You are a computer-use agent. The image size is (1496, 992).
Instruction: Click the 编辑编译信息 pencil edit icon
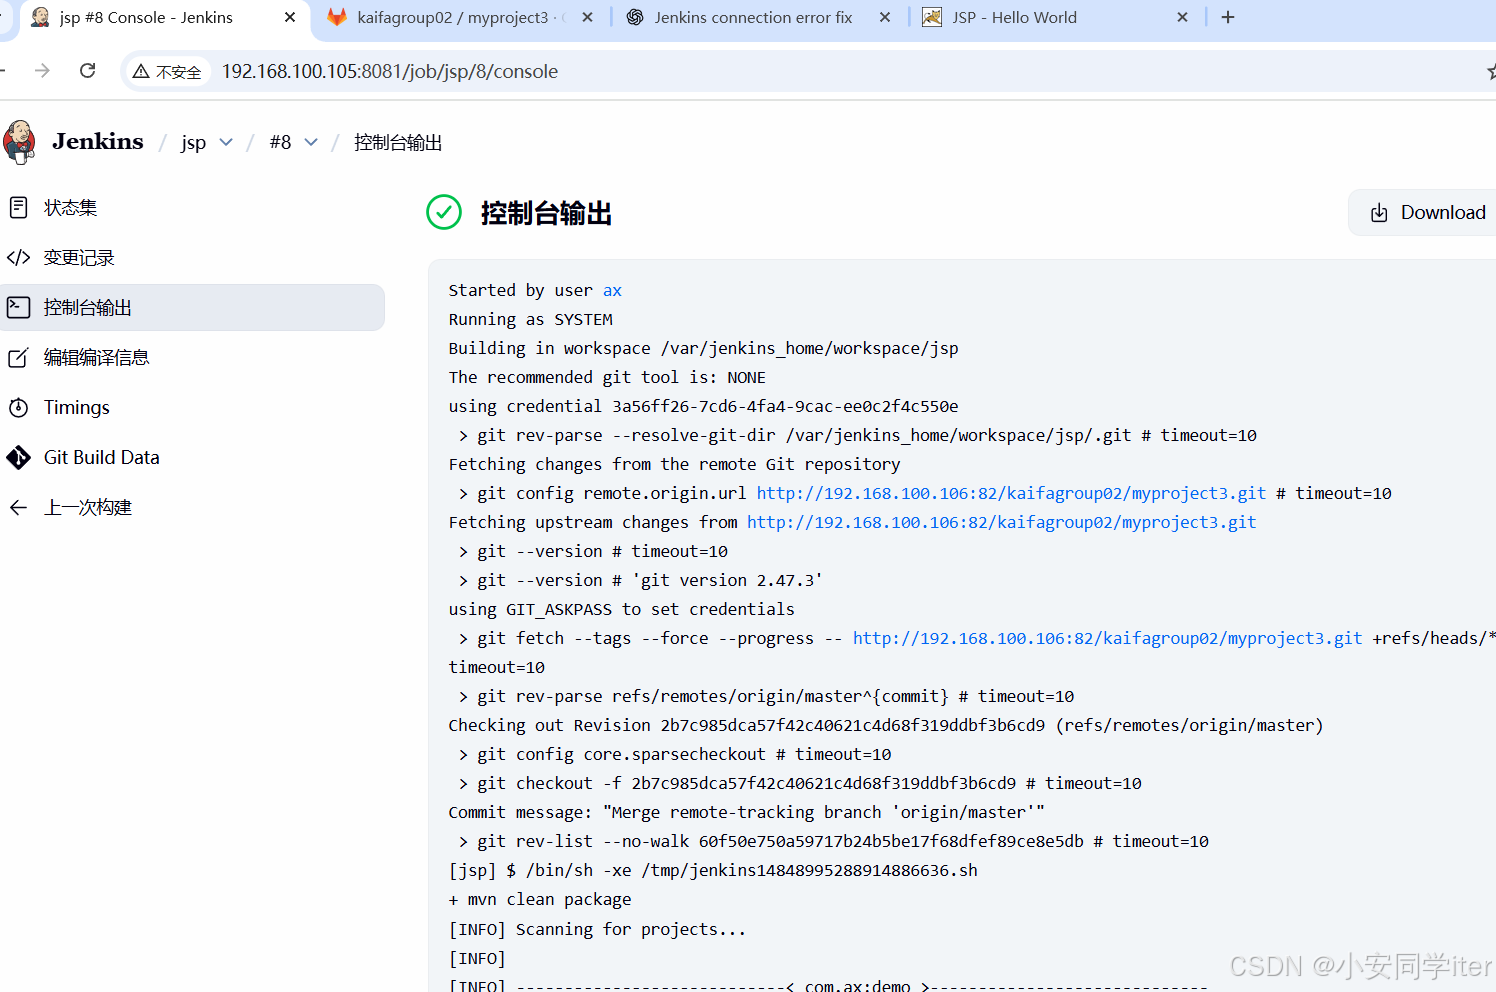(18, 358)
